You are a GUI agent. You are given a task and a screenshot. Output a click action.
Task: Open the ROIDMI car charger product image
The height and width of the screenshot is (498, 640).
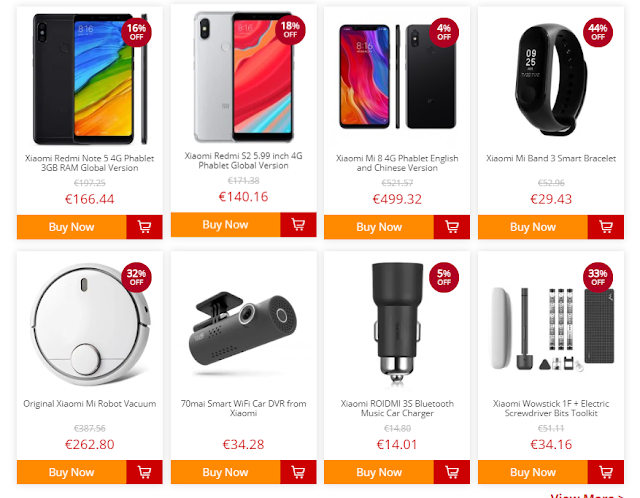click(x=397, y=322)
